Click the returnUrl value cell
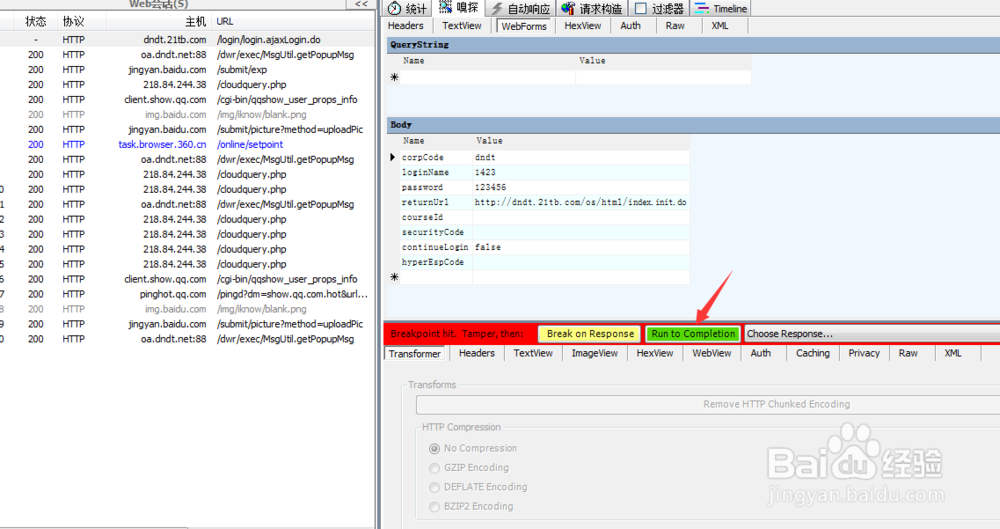Screen dimensions: 1000x529 (580, 202)
